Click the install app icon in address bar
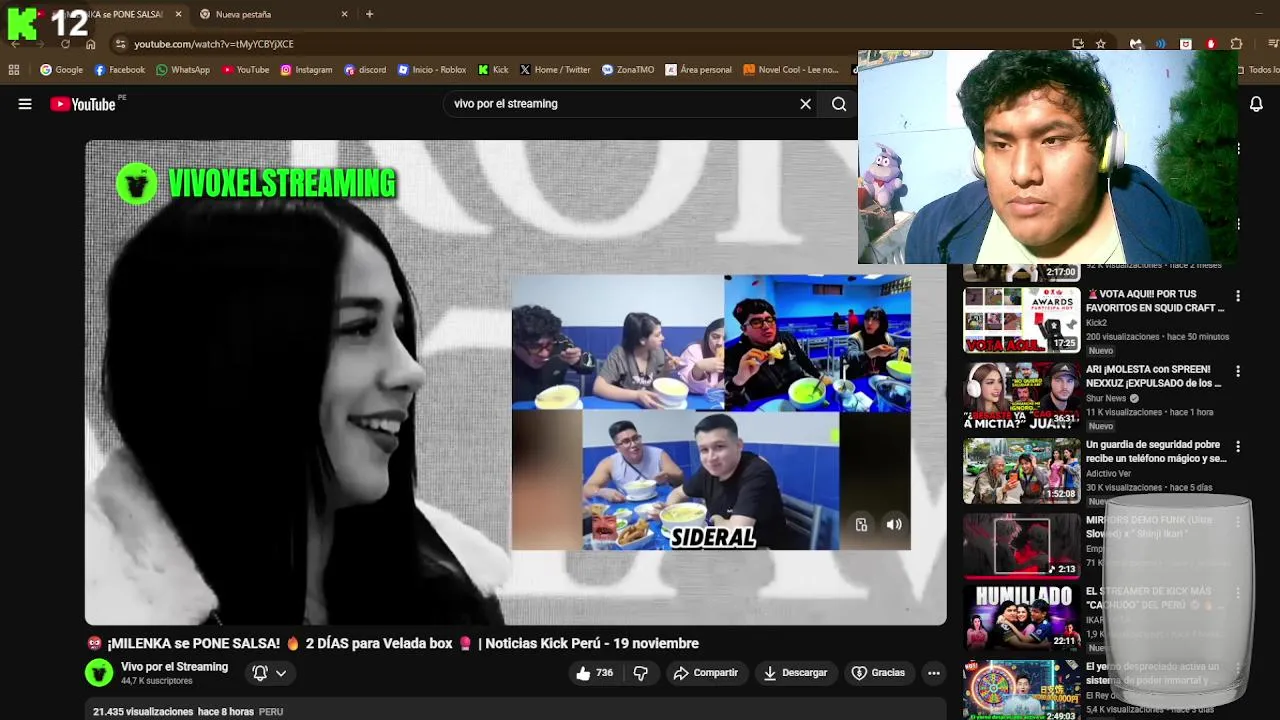The height and width of the screenshot is (720, 1280). pos(1077,44)
